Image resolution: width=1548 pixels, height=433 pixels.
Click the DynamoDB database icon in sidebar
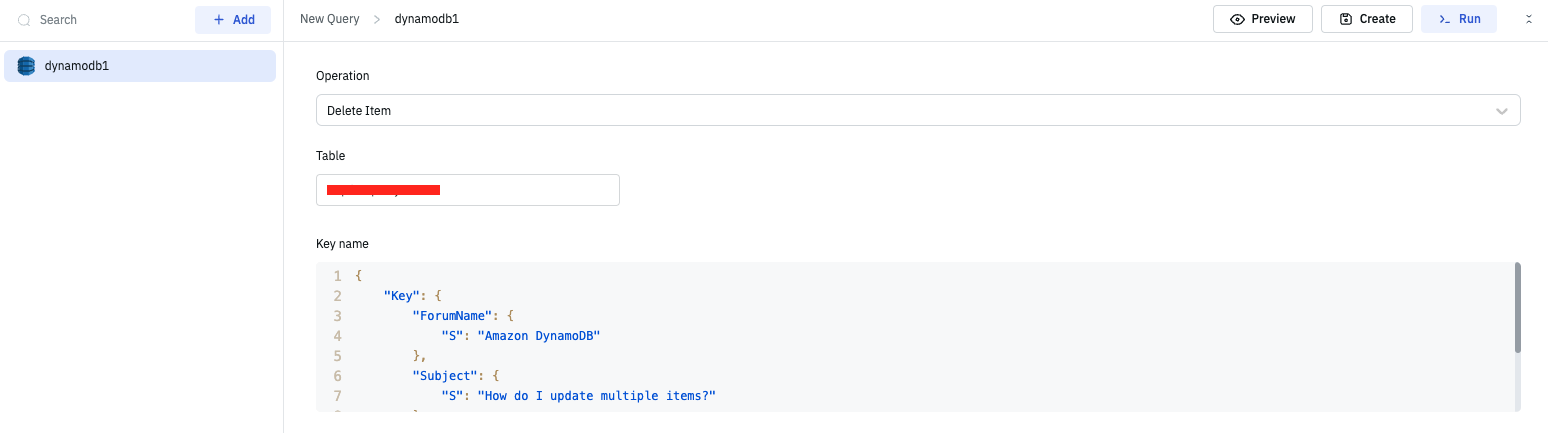26,66
